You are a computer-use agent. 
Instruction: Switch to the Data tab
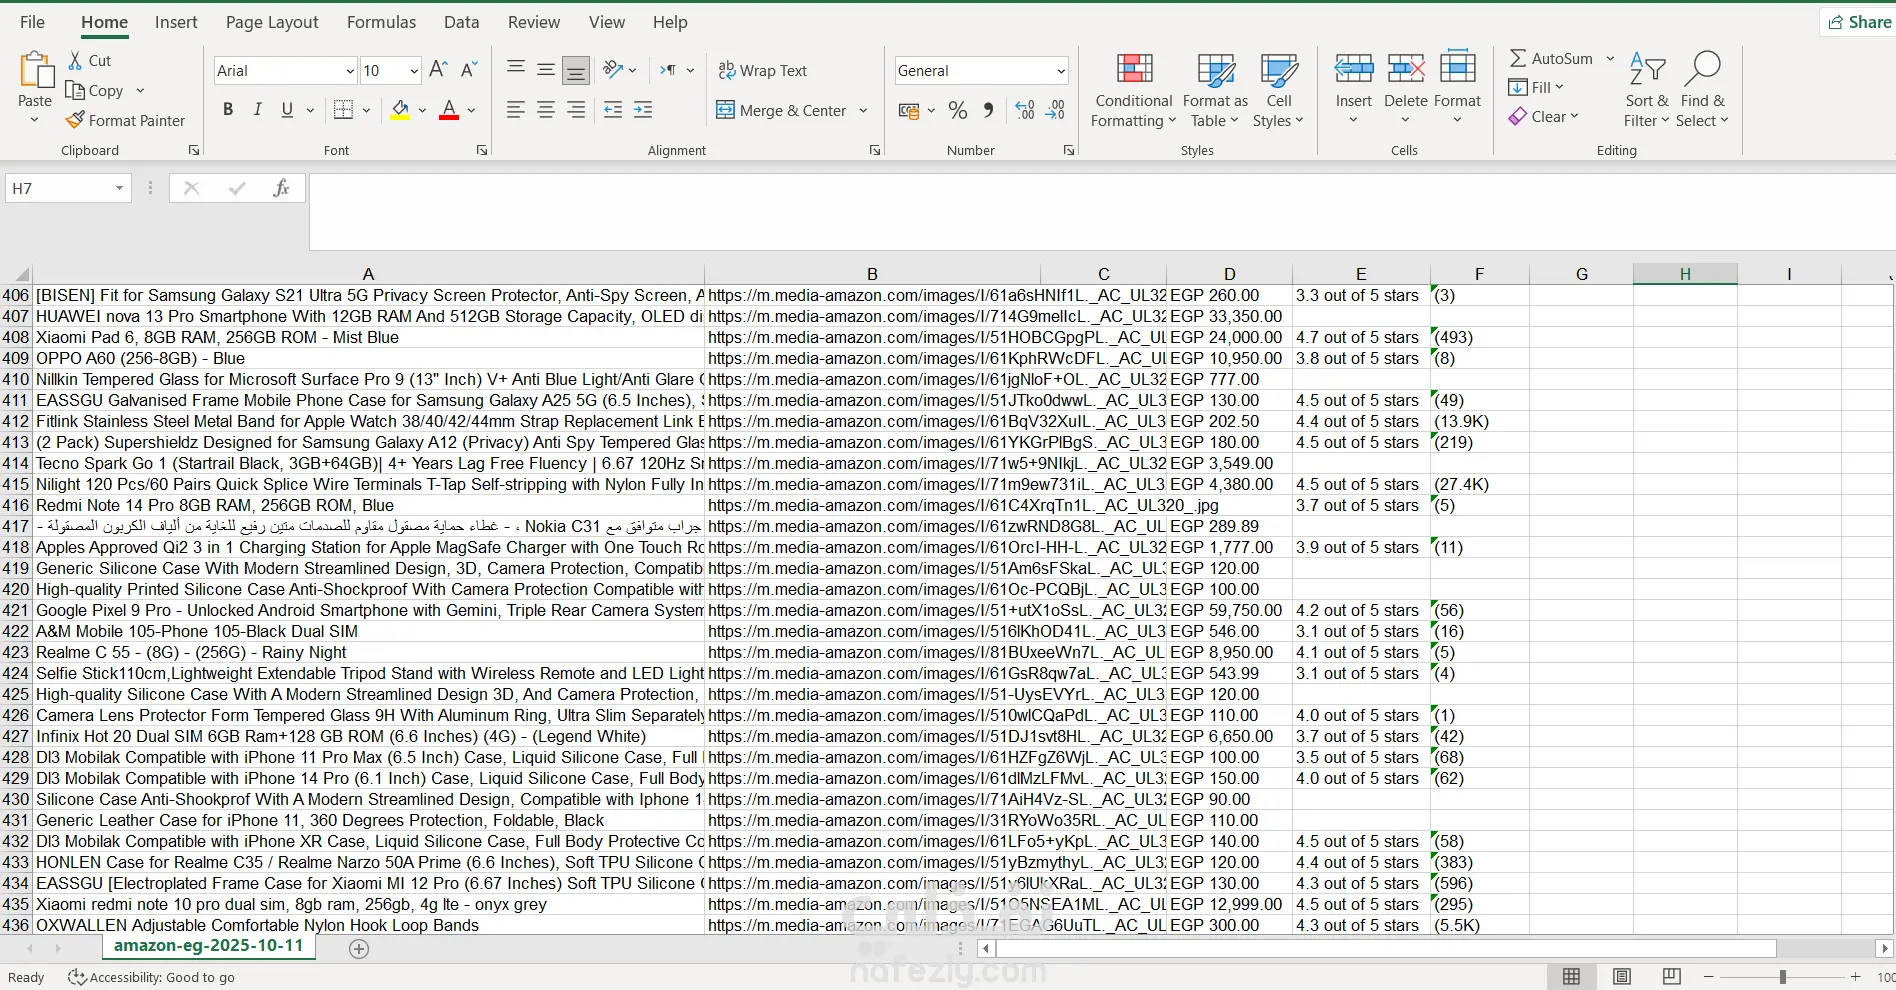tap(461, 22)
